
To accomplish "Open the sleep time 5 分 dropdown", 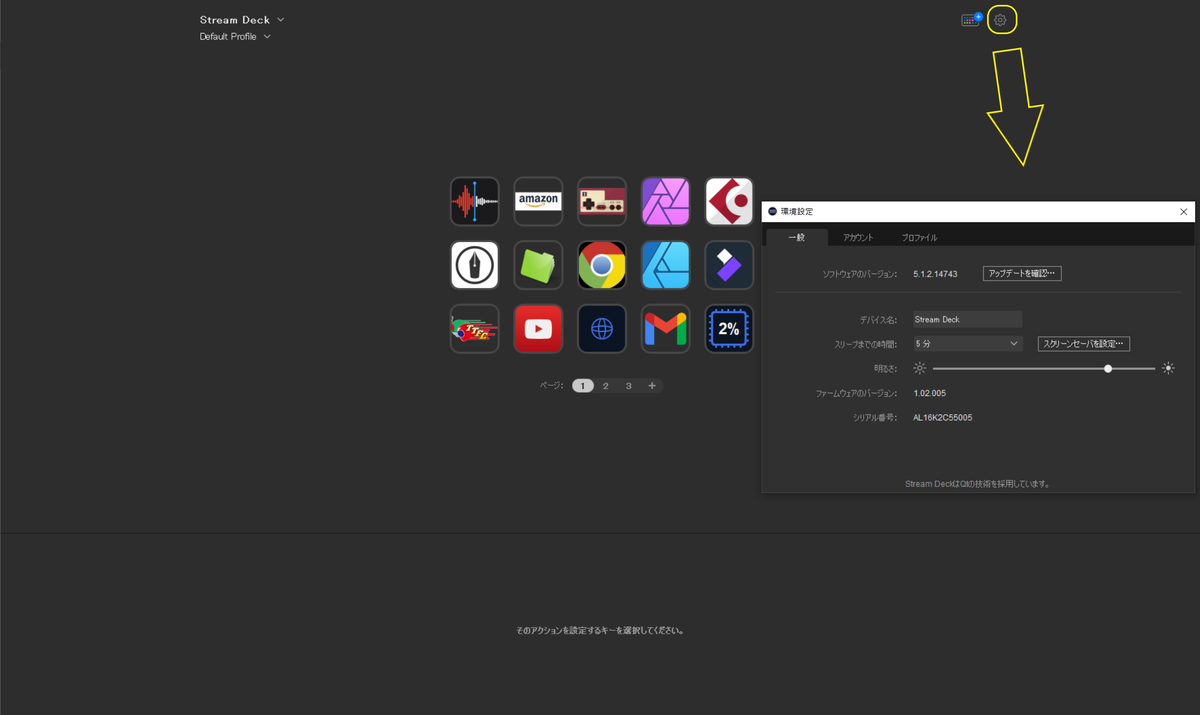I will point(967,344).
